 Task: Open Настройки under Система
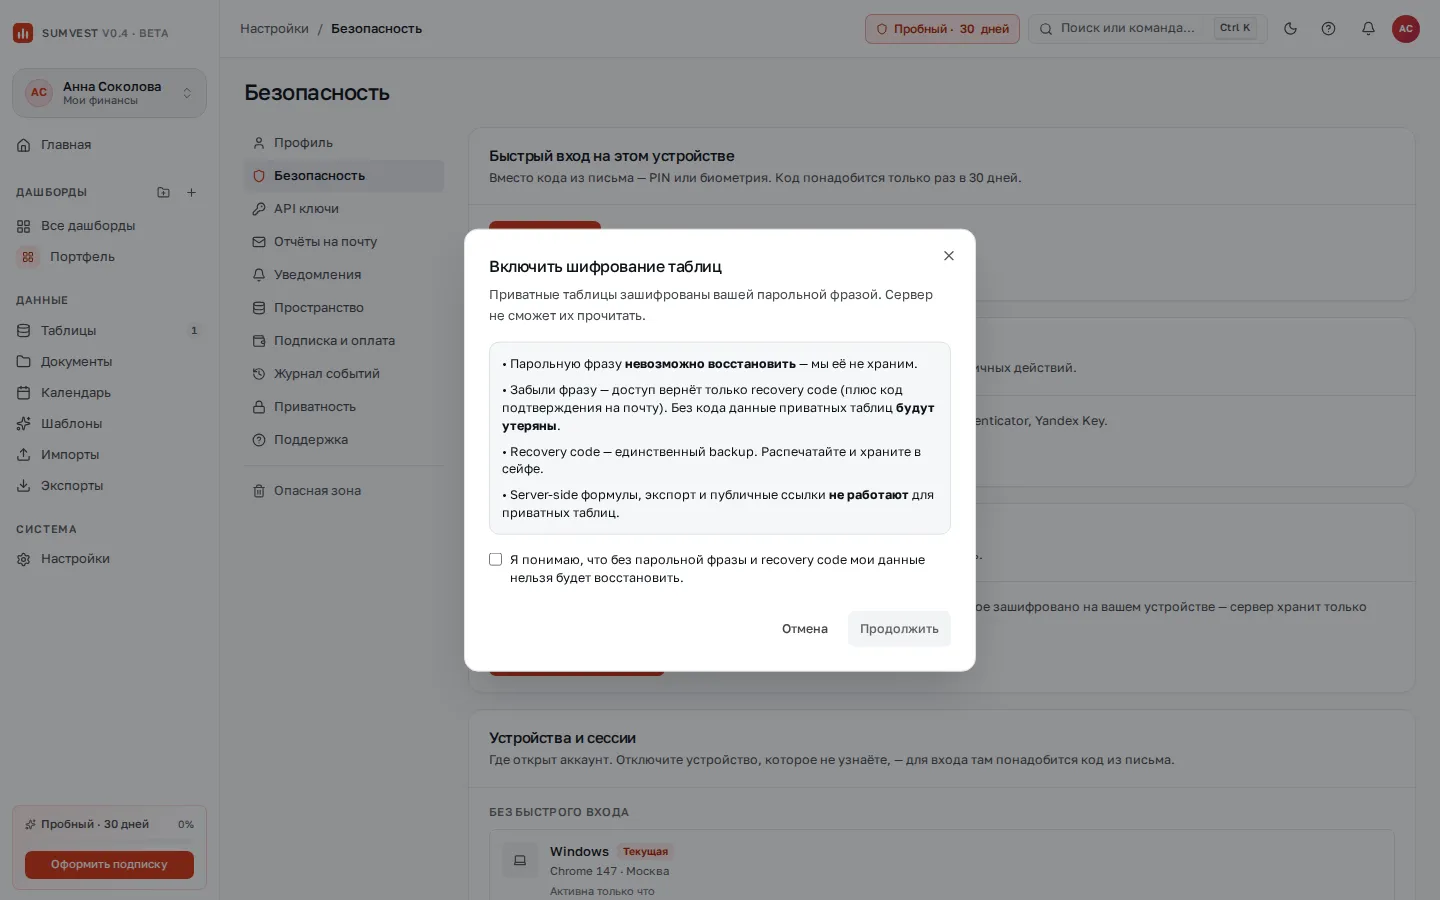[x=109, y=559]
